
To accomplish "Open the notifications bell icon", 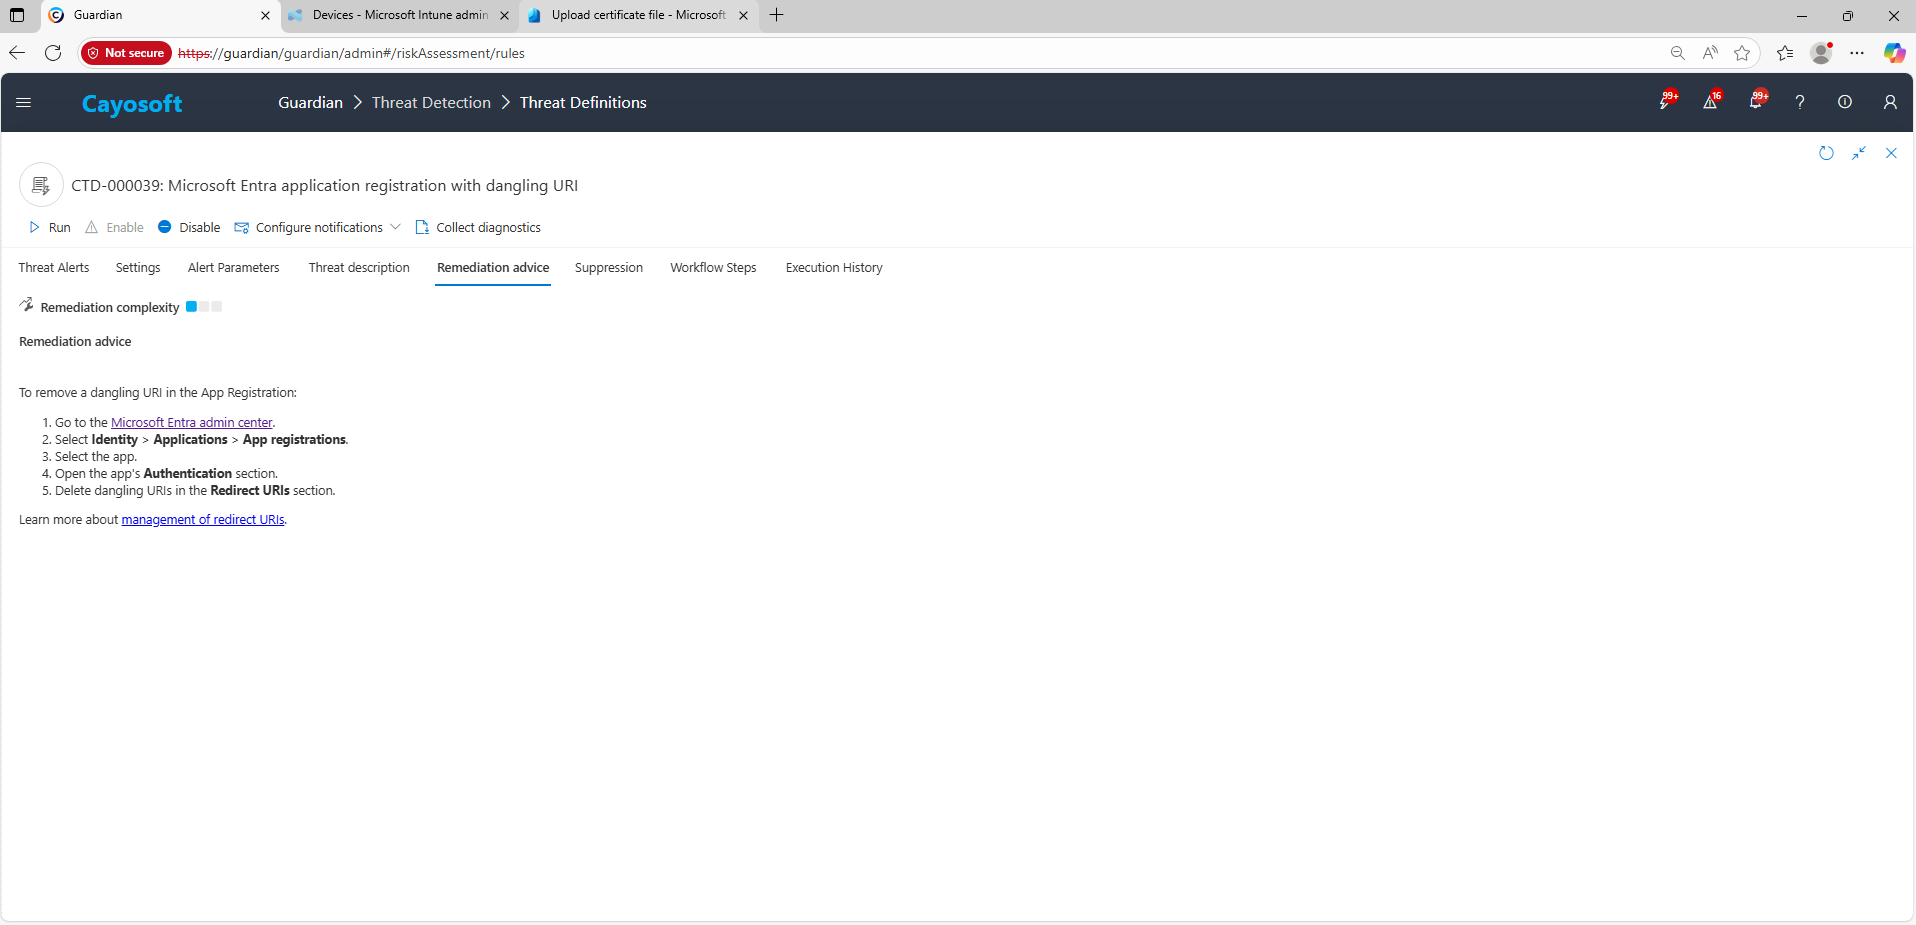I will click(x=1755, y=102).
